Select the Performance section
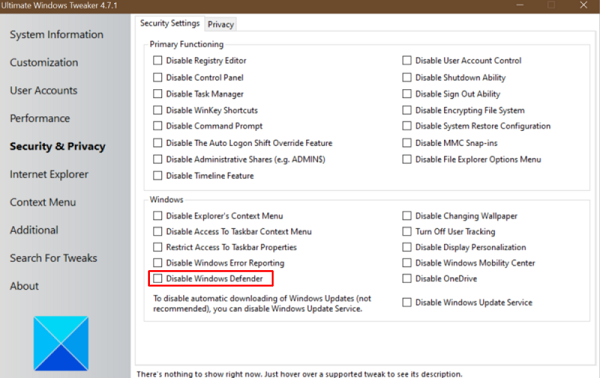The width and height of the screenshot is (600, 378). pos(40,118)
